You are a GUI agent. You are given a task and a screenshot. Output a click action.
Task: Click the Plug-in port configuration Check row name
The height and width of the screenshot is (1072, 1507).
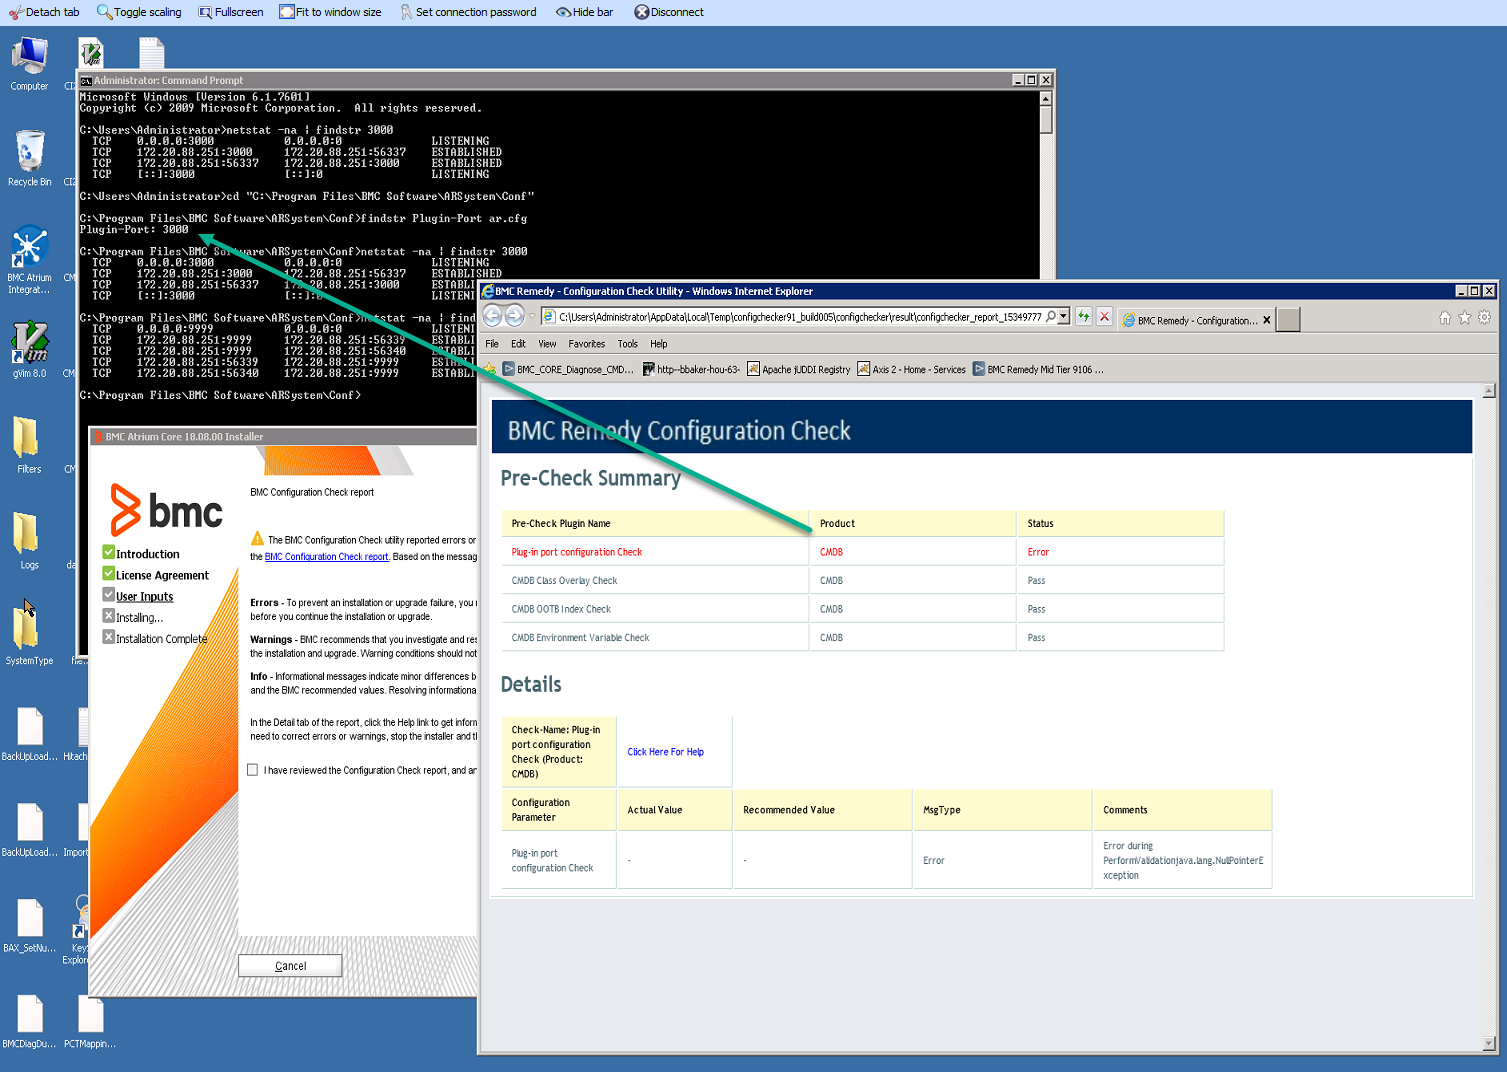tap(577, 552)
